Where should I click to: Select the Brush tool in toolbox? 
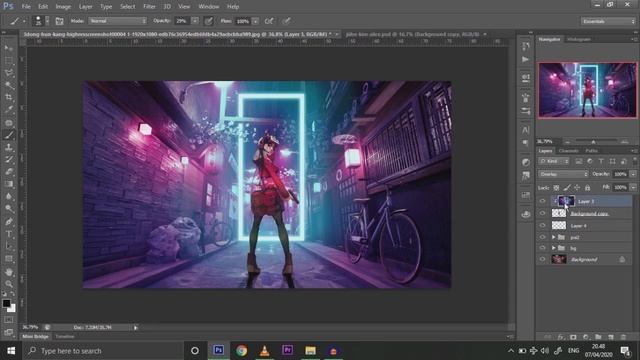(x=9, y=135)
